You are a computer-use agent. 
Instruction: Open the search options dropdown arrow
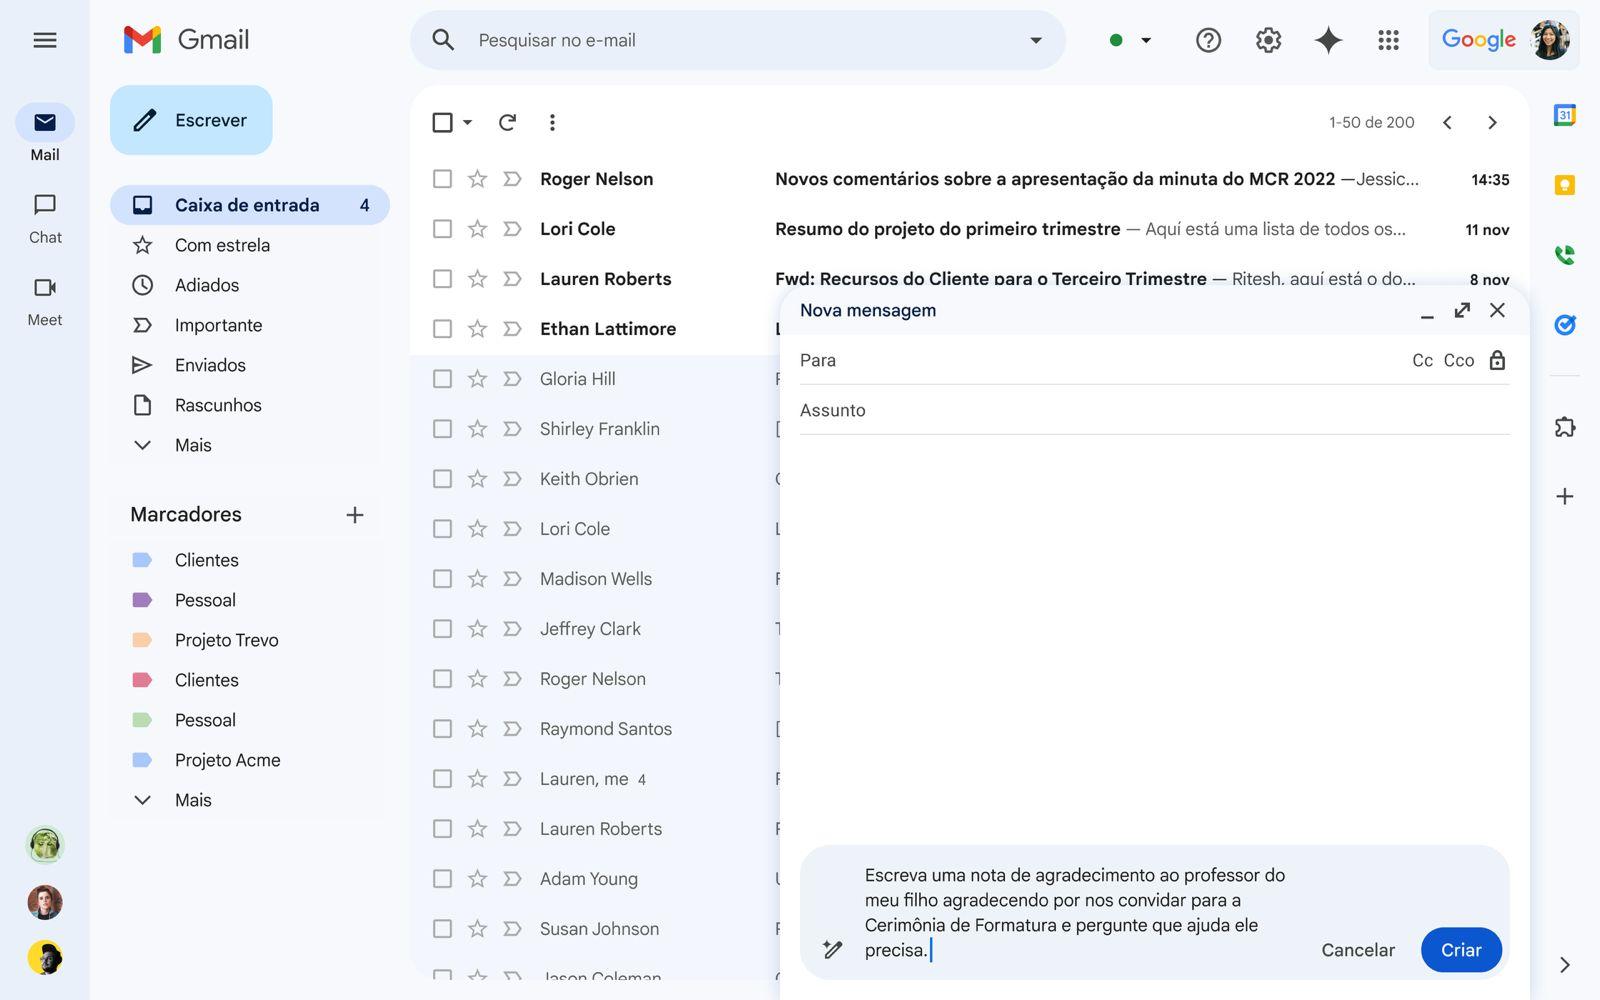[1034, 40]
